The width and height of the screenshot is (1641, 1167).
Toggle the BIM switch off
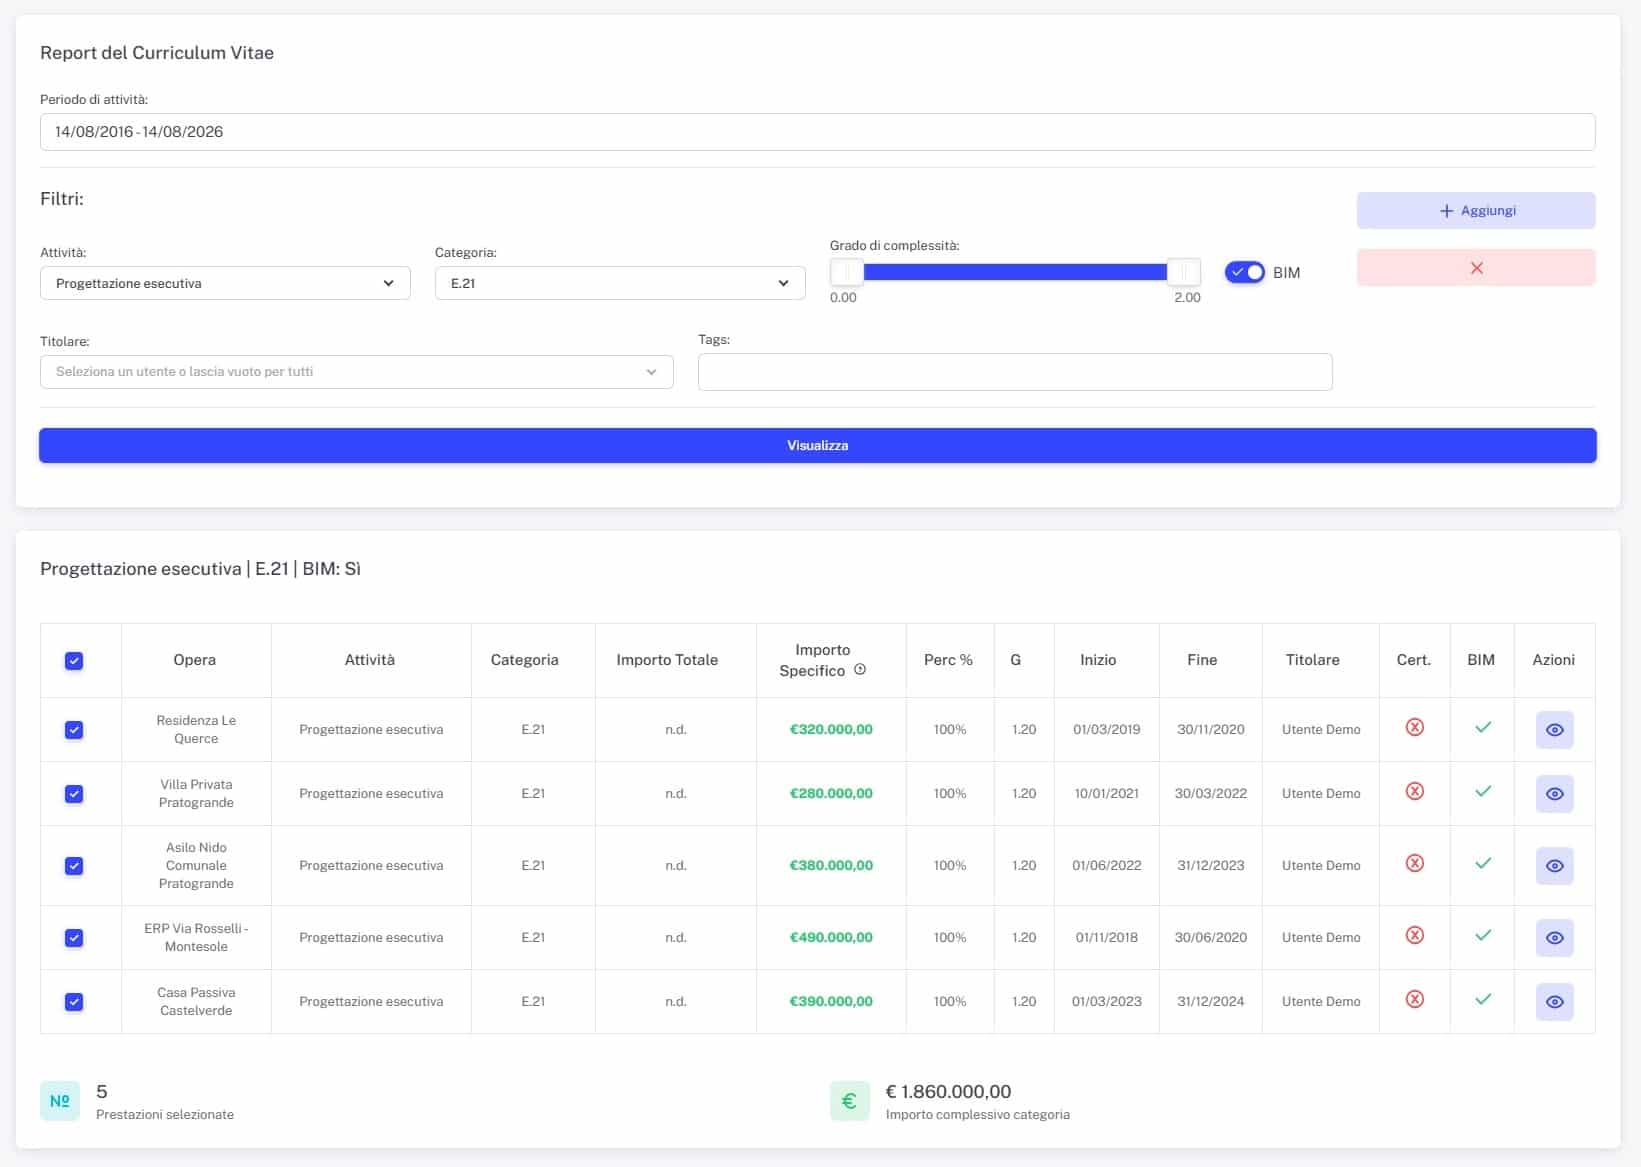[1245, 272]
